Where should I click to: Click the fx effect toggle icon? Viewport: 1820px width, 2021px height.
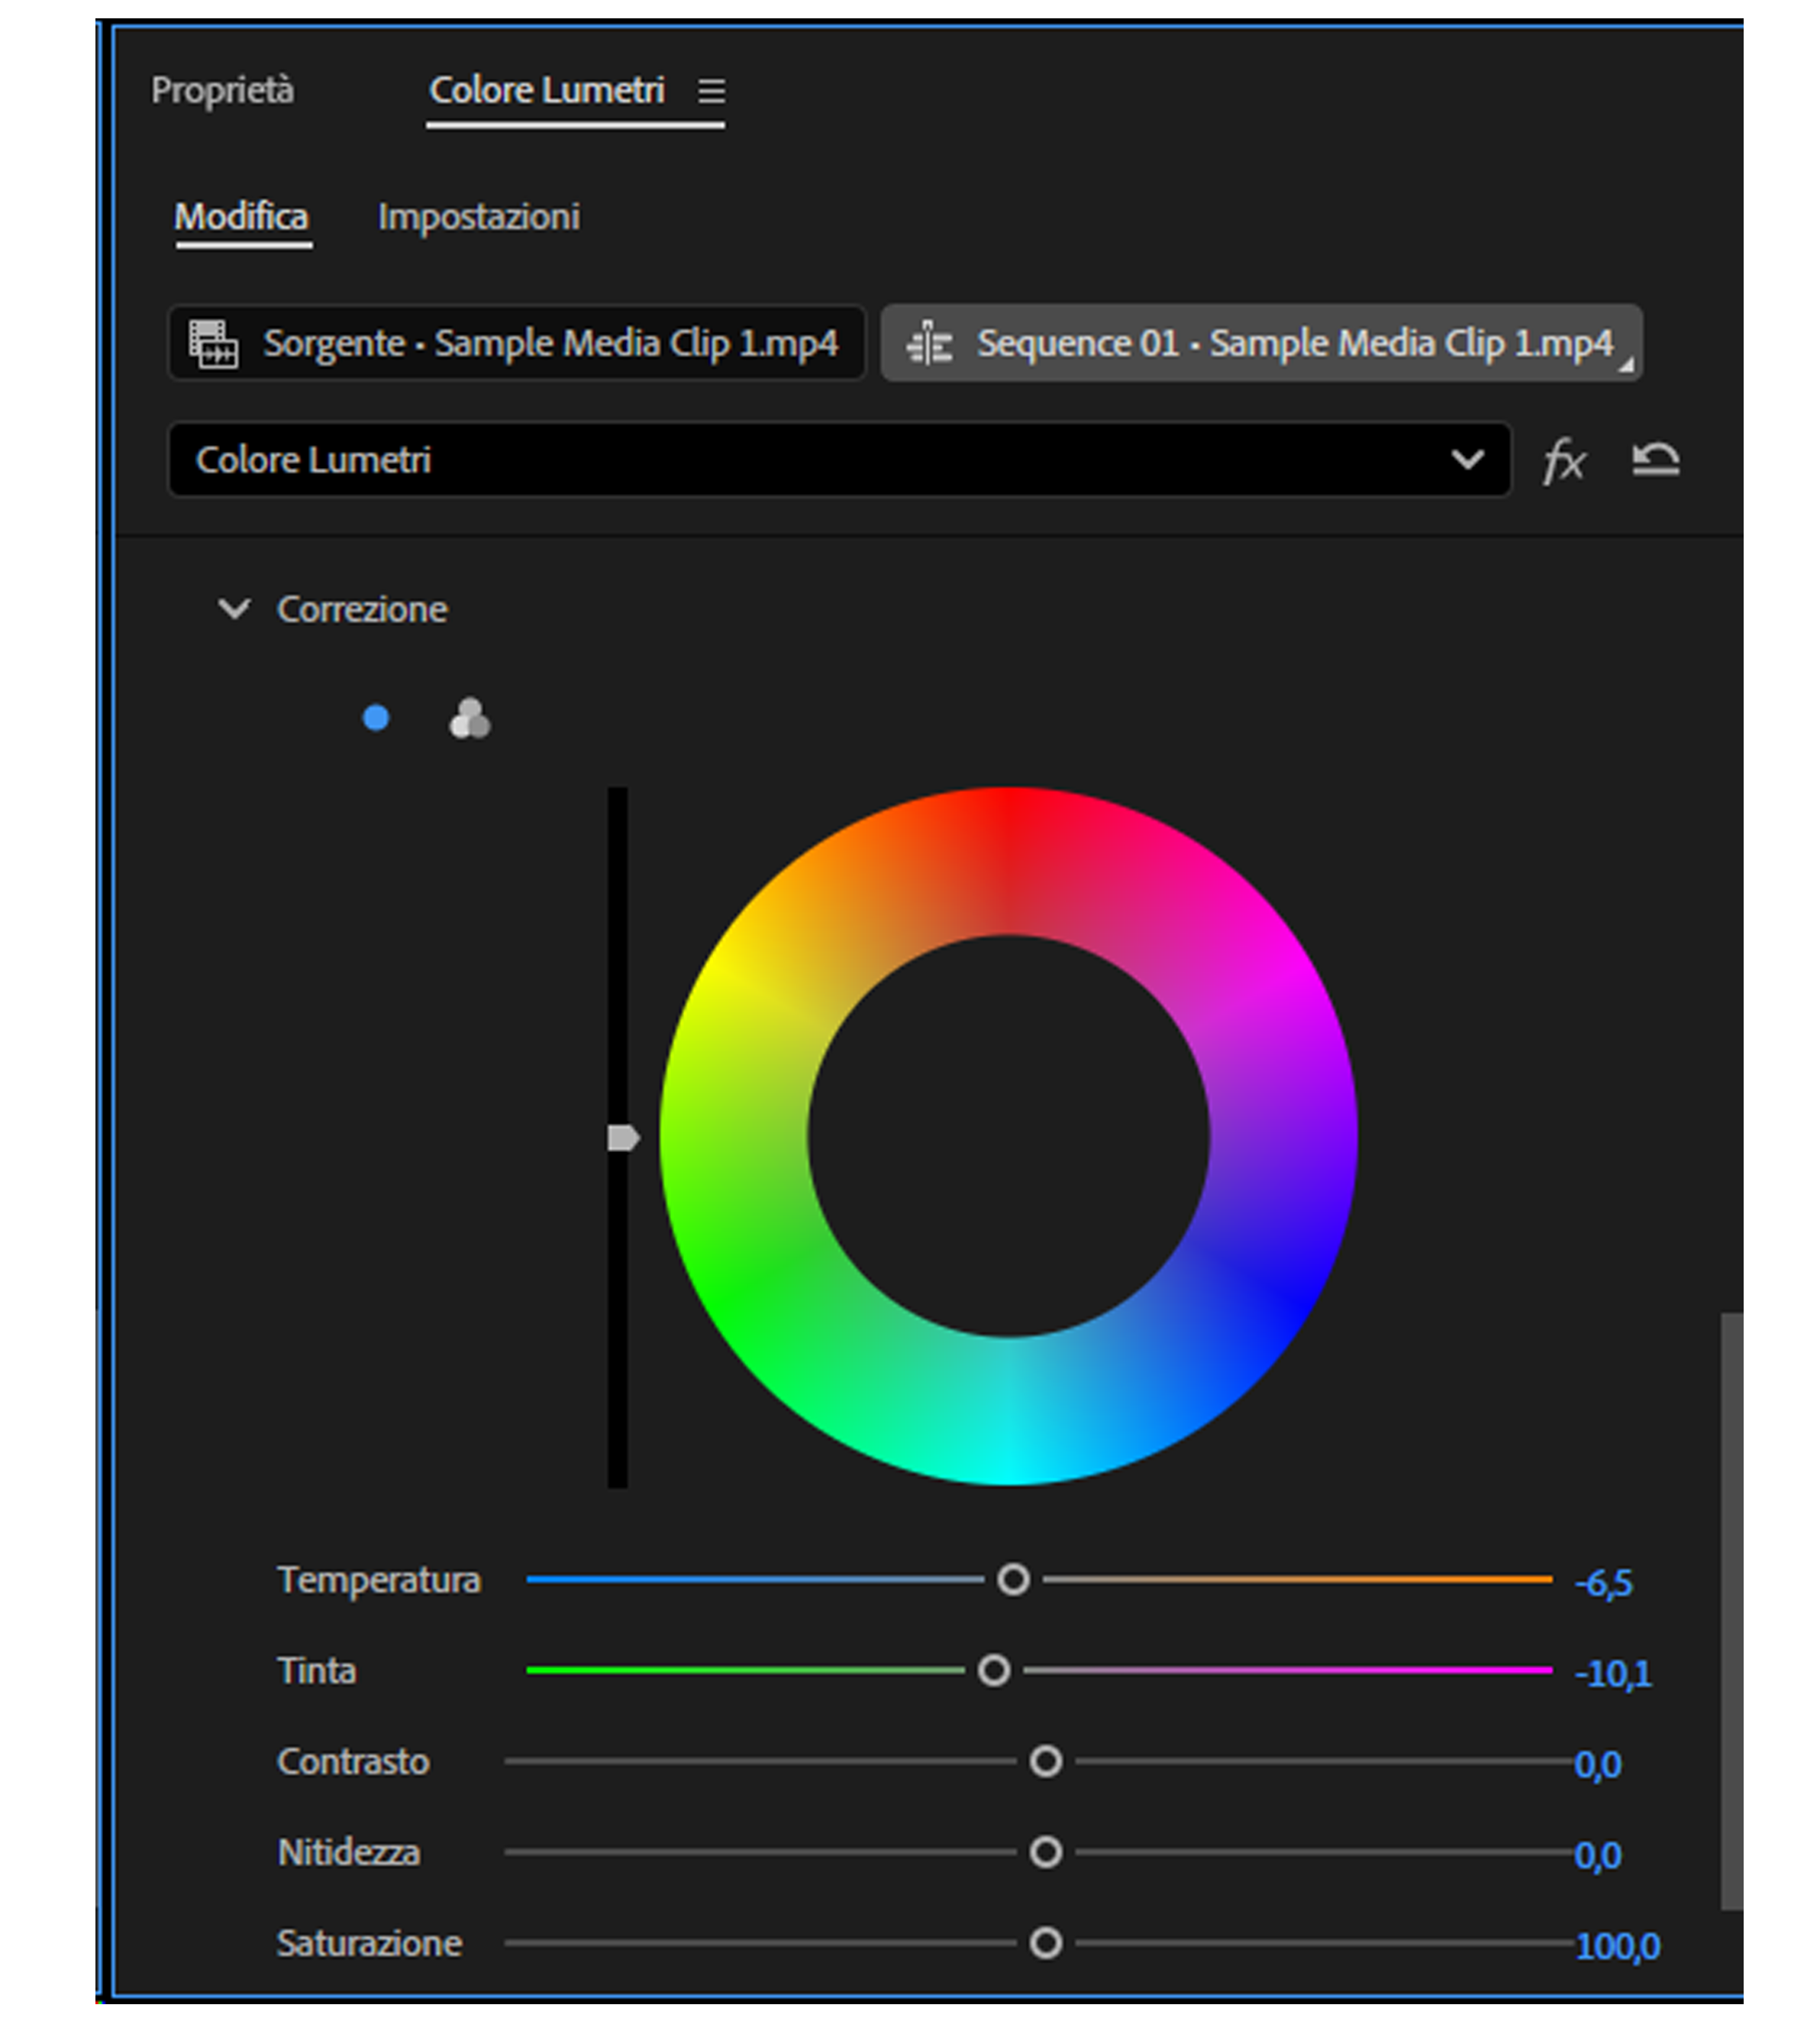pos(1564,461)
